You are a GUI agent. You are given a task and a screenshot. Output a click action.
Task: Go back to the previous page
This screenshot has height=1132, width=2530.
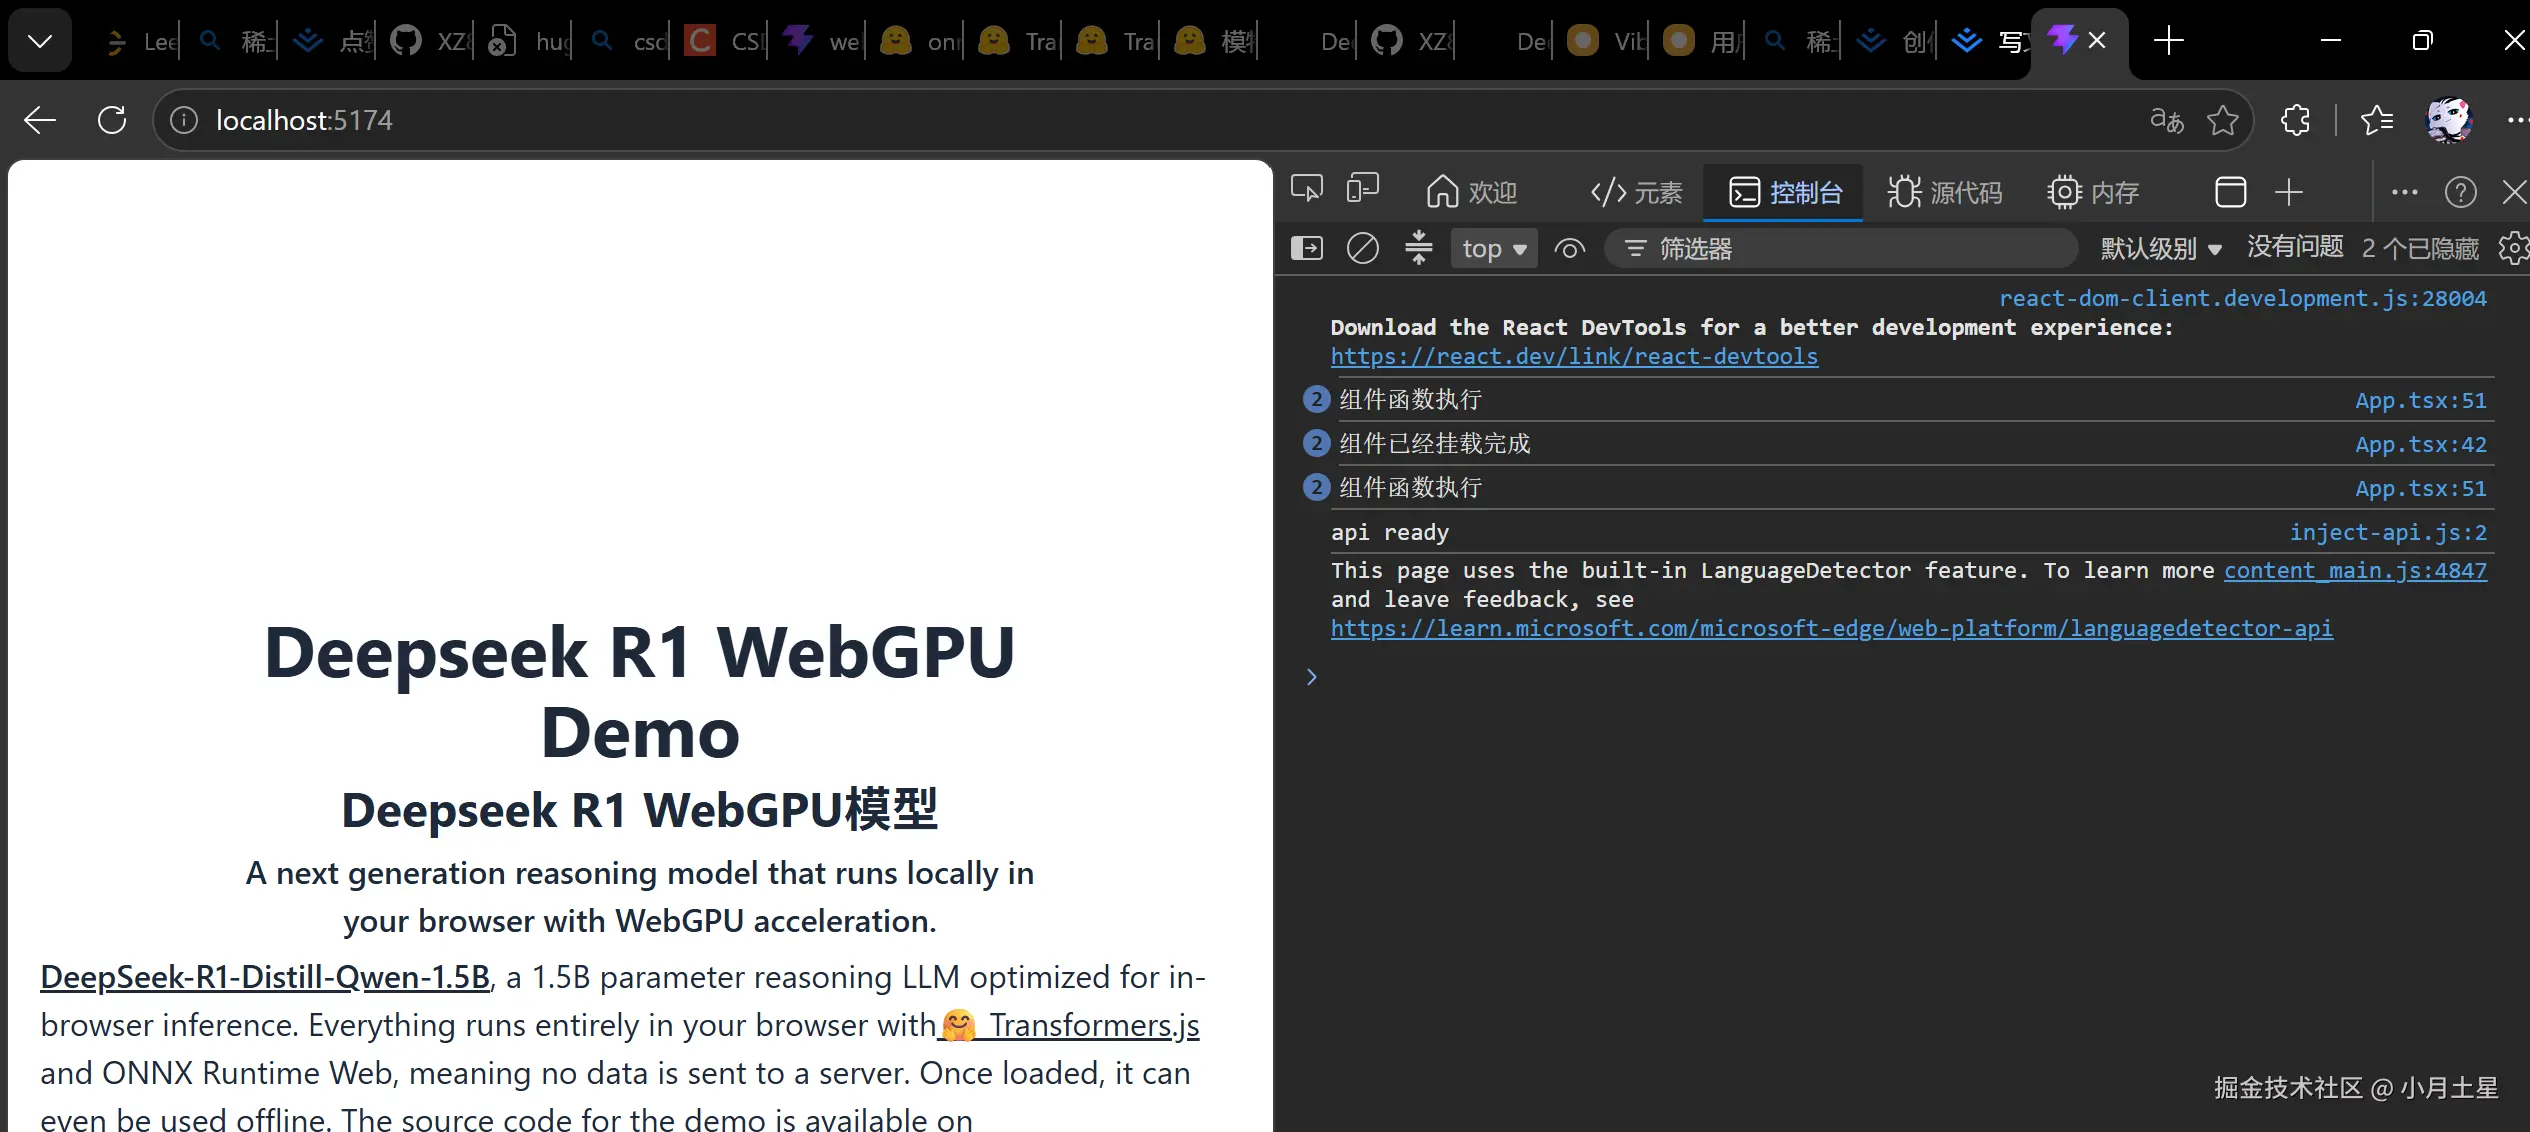(x=40, y=120)
